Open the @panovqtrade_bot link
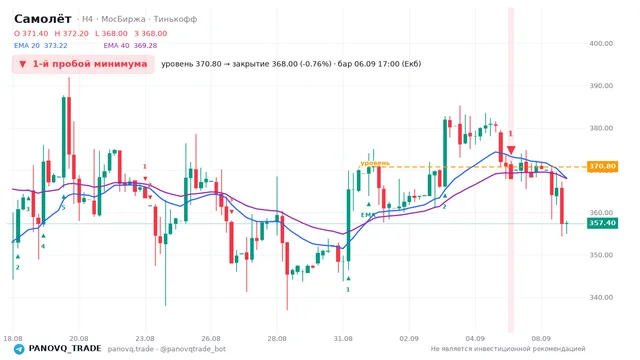Screen dimensions: 640x360 pos(193,349)
